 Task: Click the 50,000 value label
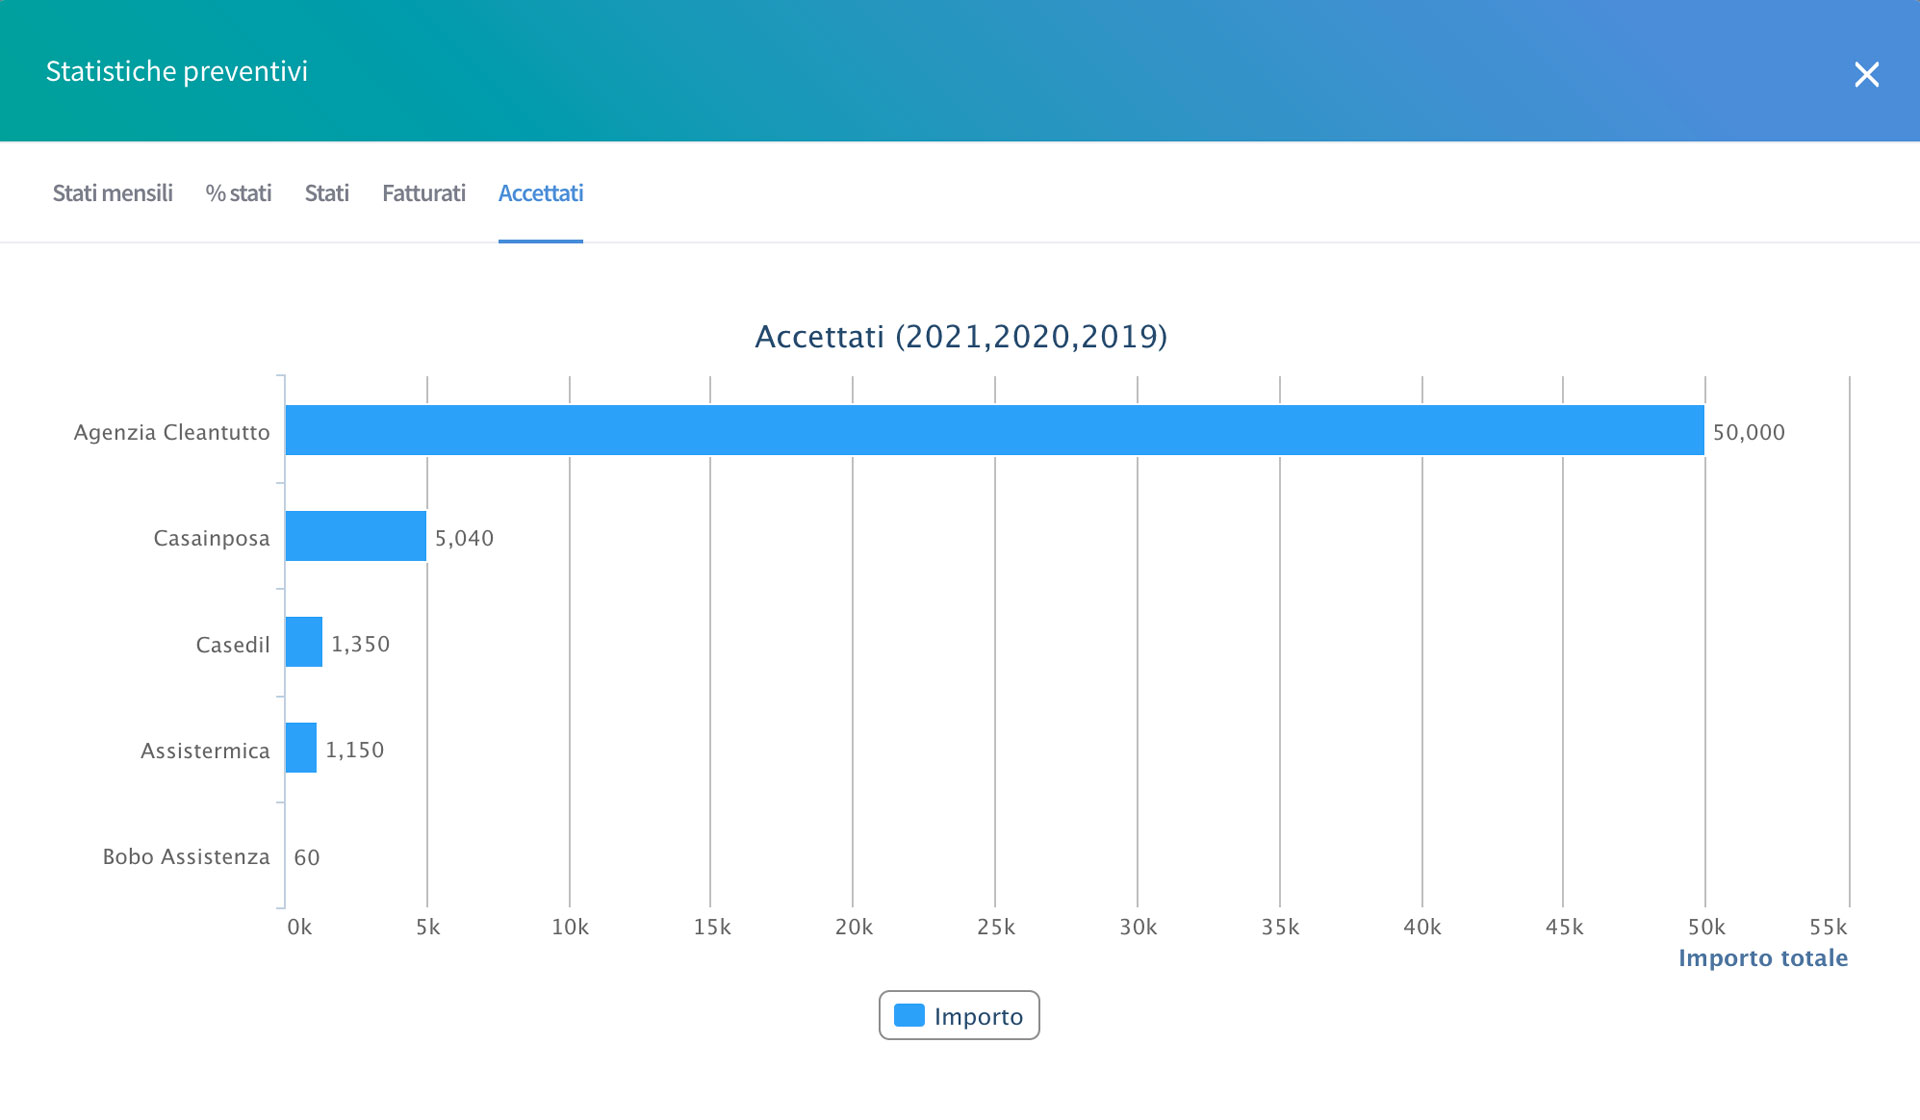coord(1748,432)
